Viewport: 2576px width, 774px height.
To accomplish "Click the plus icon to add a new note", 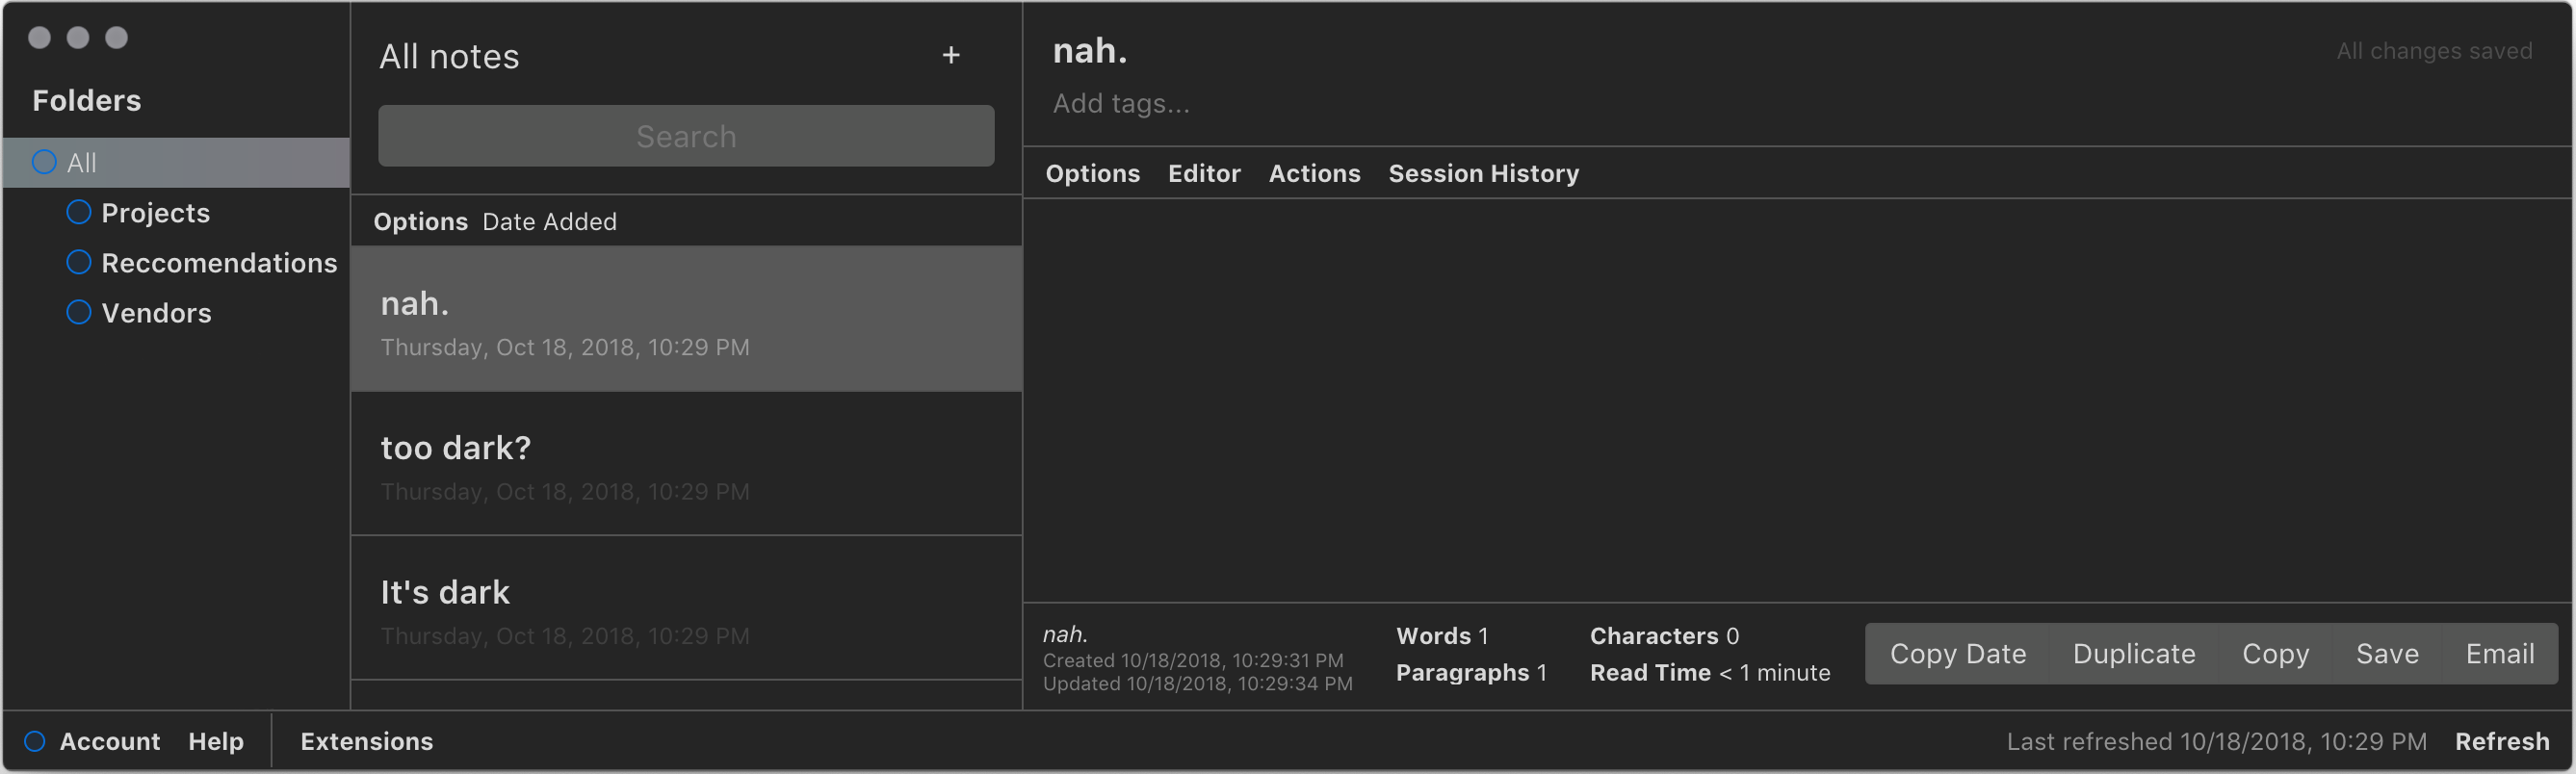I will click(950, 56).
